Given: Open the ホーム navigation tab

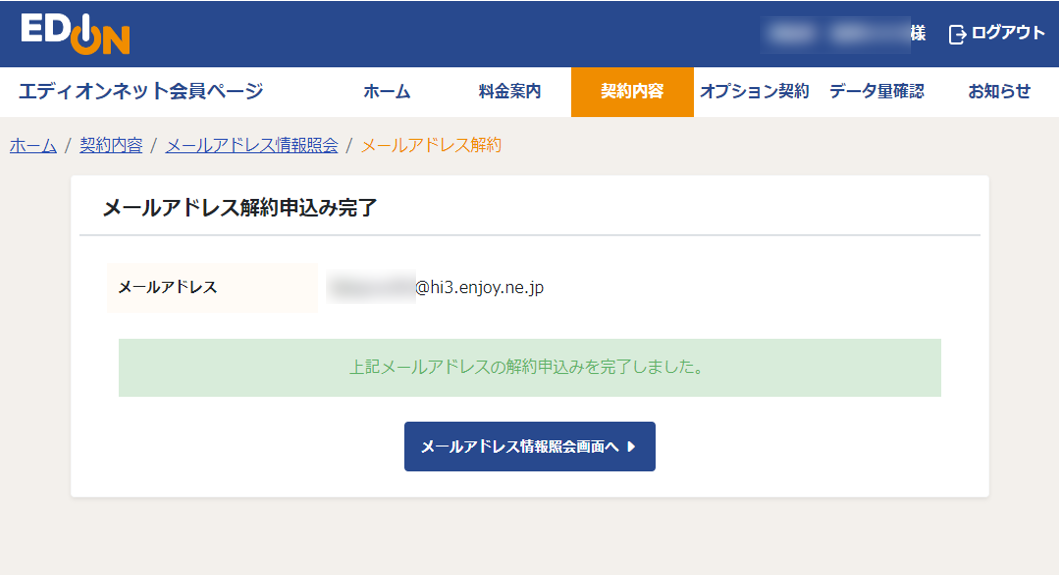Looking at the screenshot, I should point(387,92).
